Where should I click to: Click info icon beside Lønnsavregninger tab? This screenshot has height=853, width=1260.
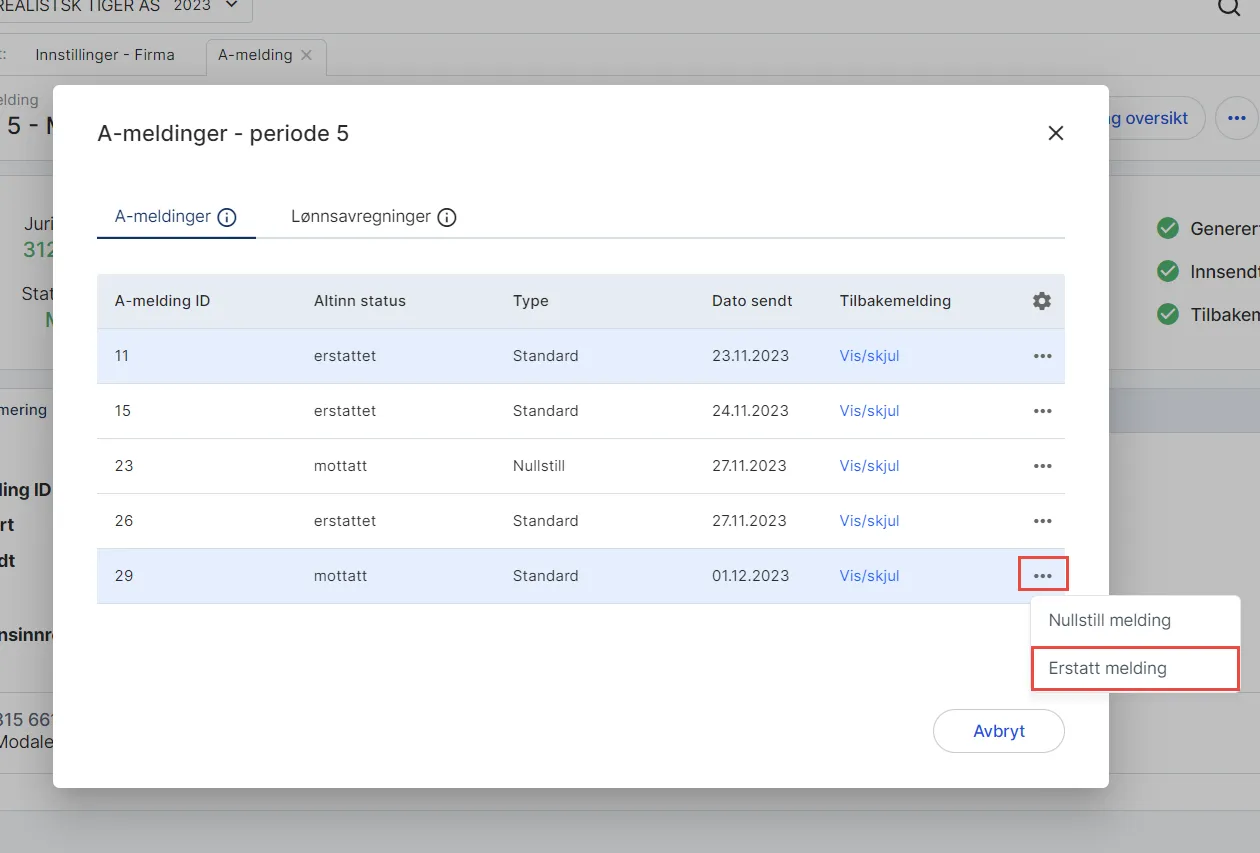click(447, 217)
